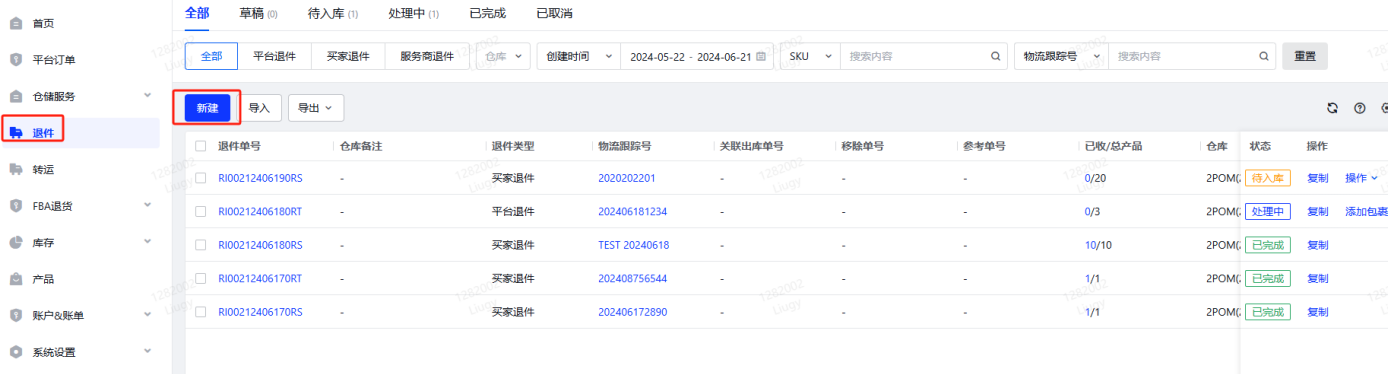Open 首页 via its sidebar icon

(x=16, y=23)
